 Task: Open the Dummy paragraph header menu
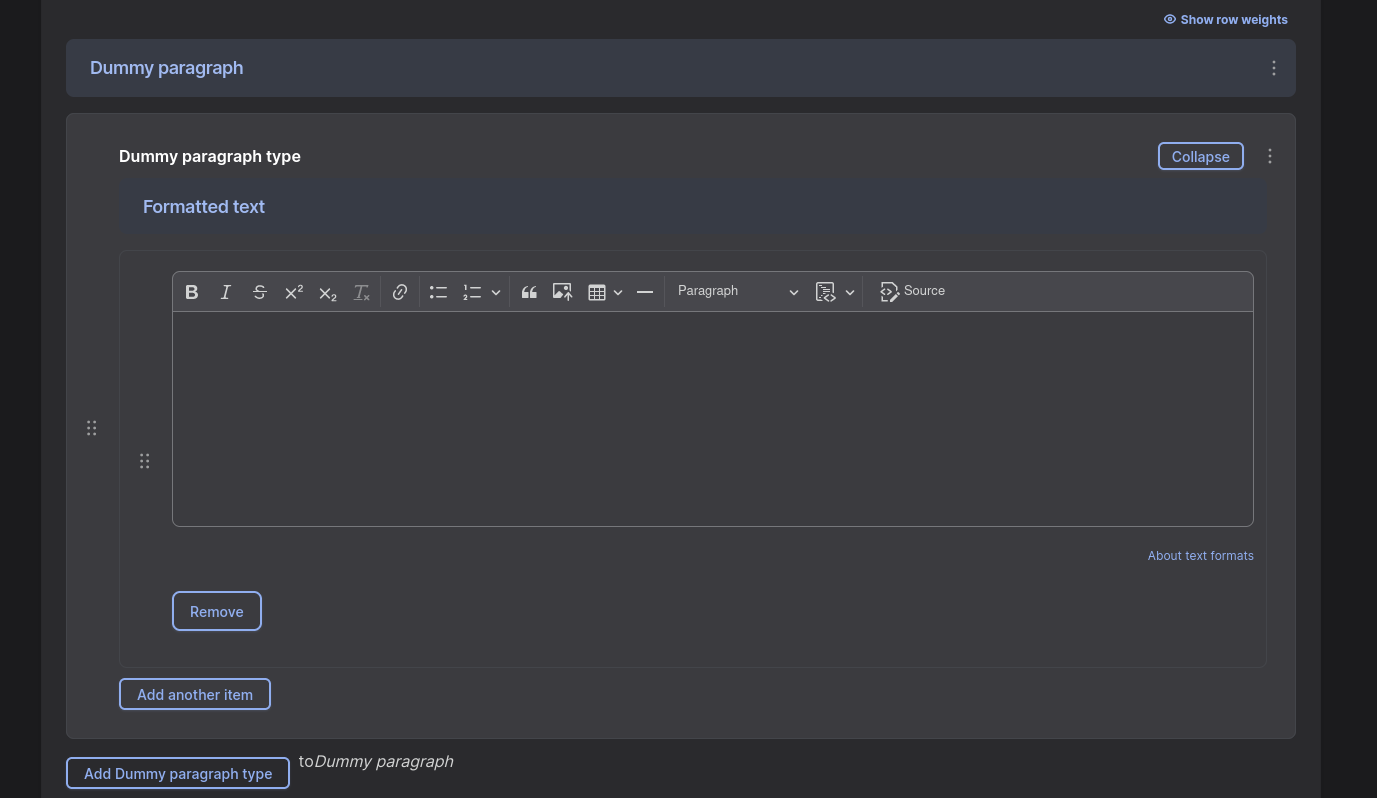point(1273,67)
